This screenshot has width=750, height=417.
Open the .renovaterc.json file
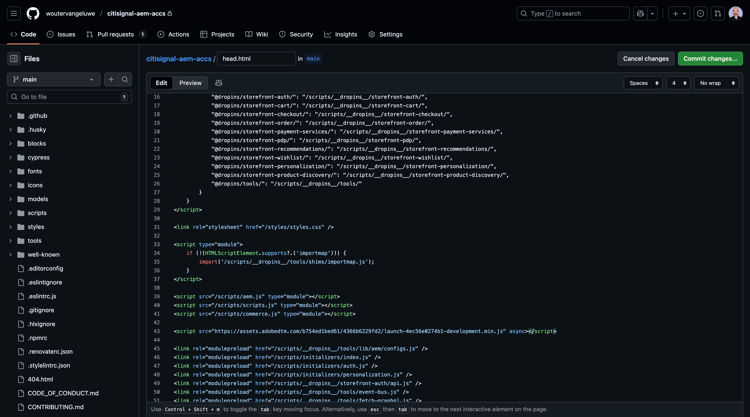[50, 351]
